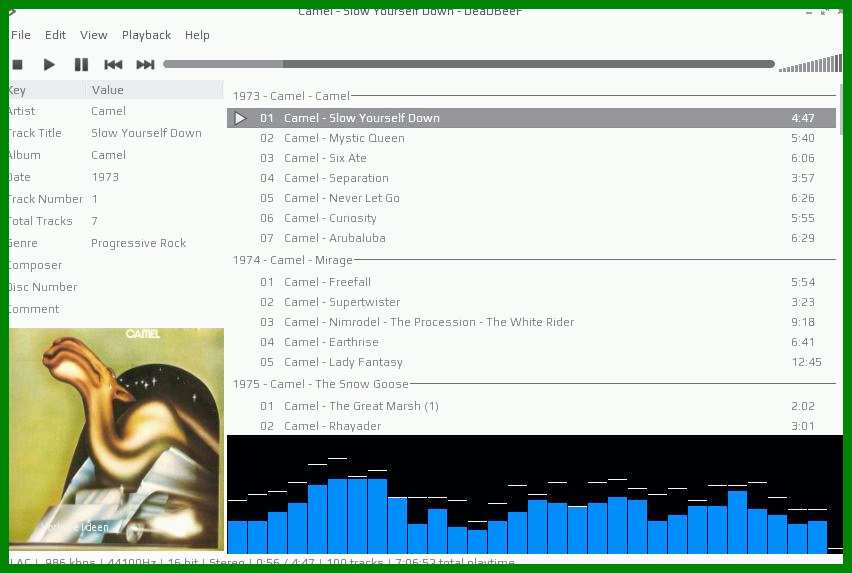Viewport: 852px width, 573px height.
Task: Click the Composer property row
Action: (x=116, y=265)
